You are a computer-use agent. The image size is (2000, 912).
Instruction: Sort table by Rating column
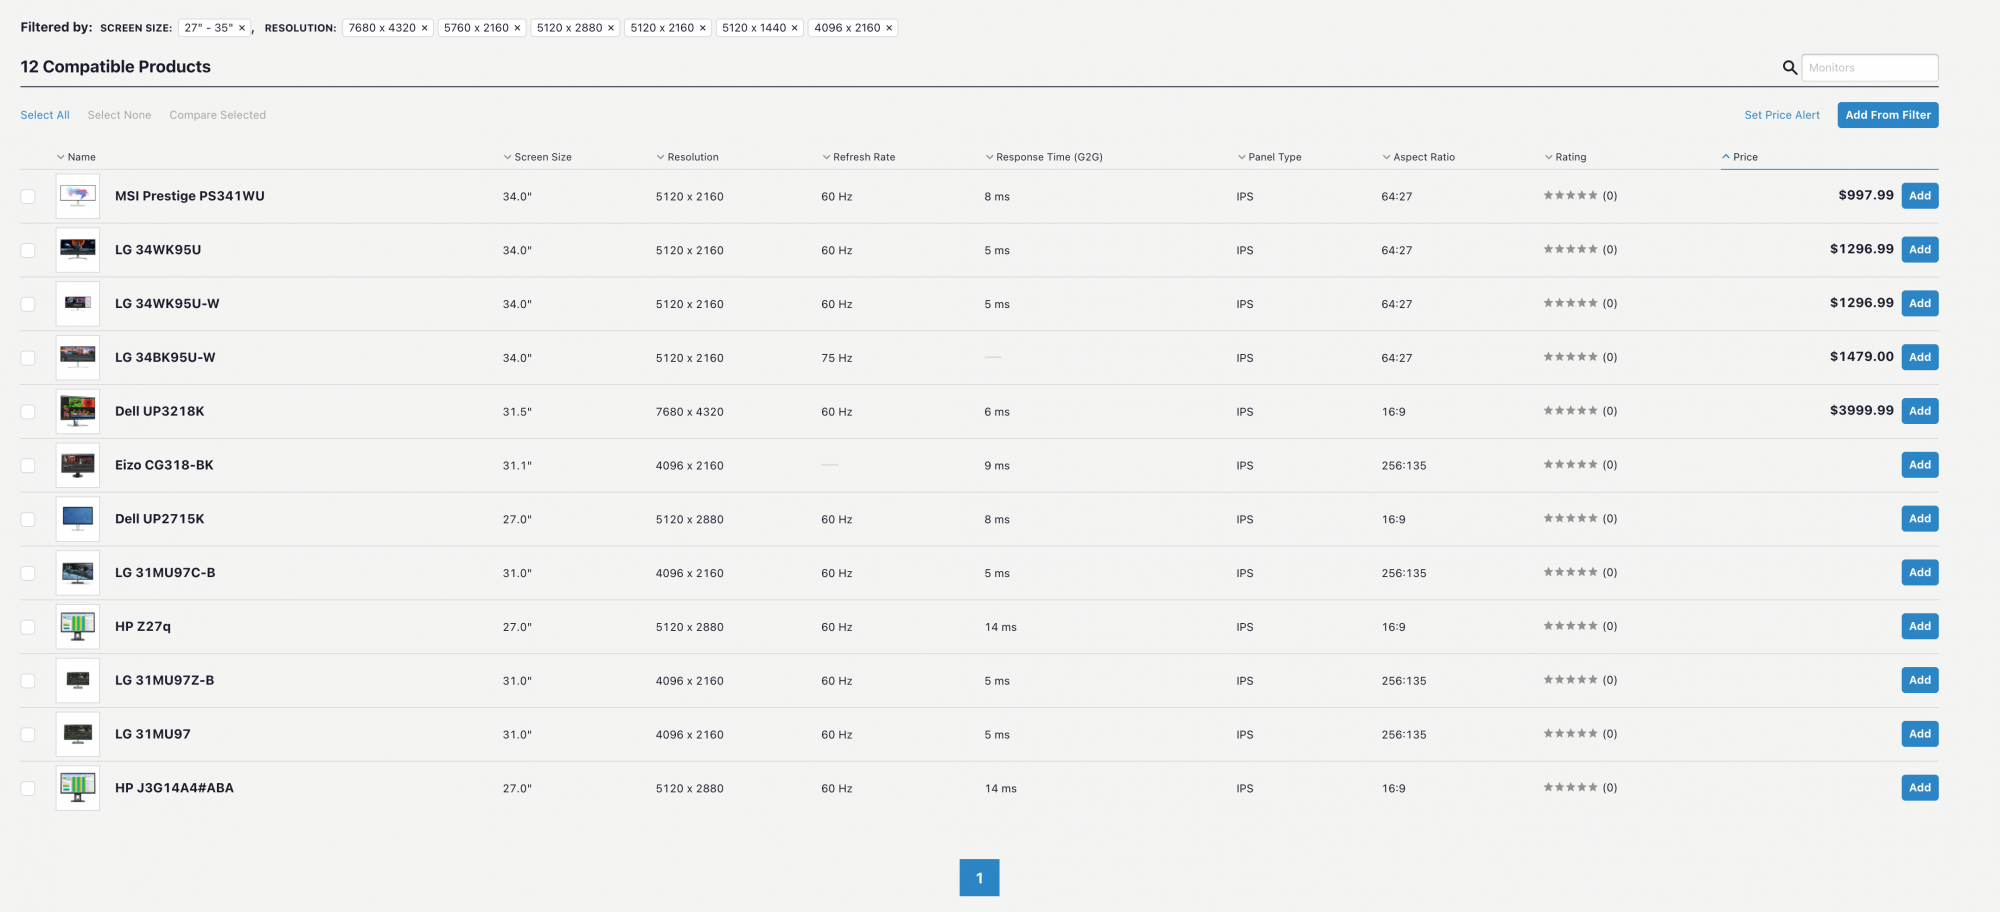[1565, 157]
